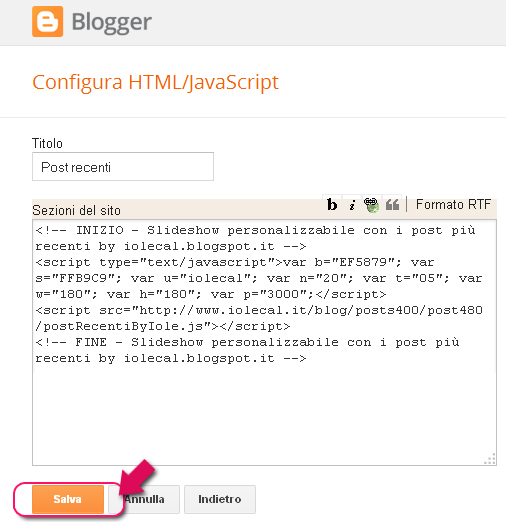Viewport: 506px width, 522px height.
Task: Place cursor on the FINE comment line
Action: (247, 342)
